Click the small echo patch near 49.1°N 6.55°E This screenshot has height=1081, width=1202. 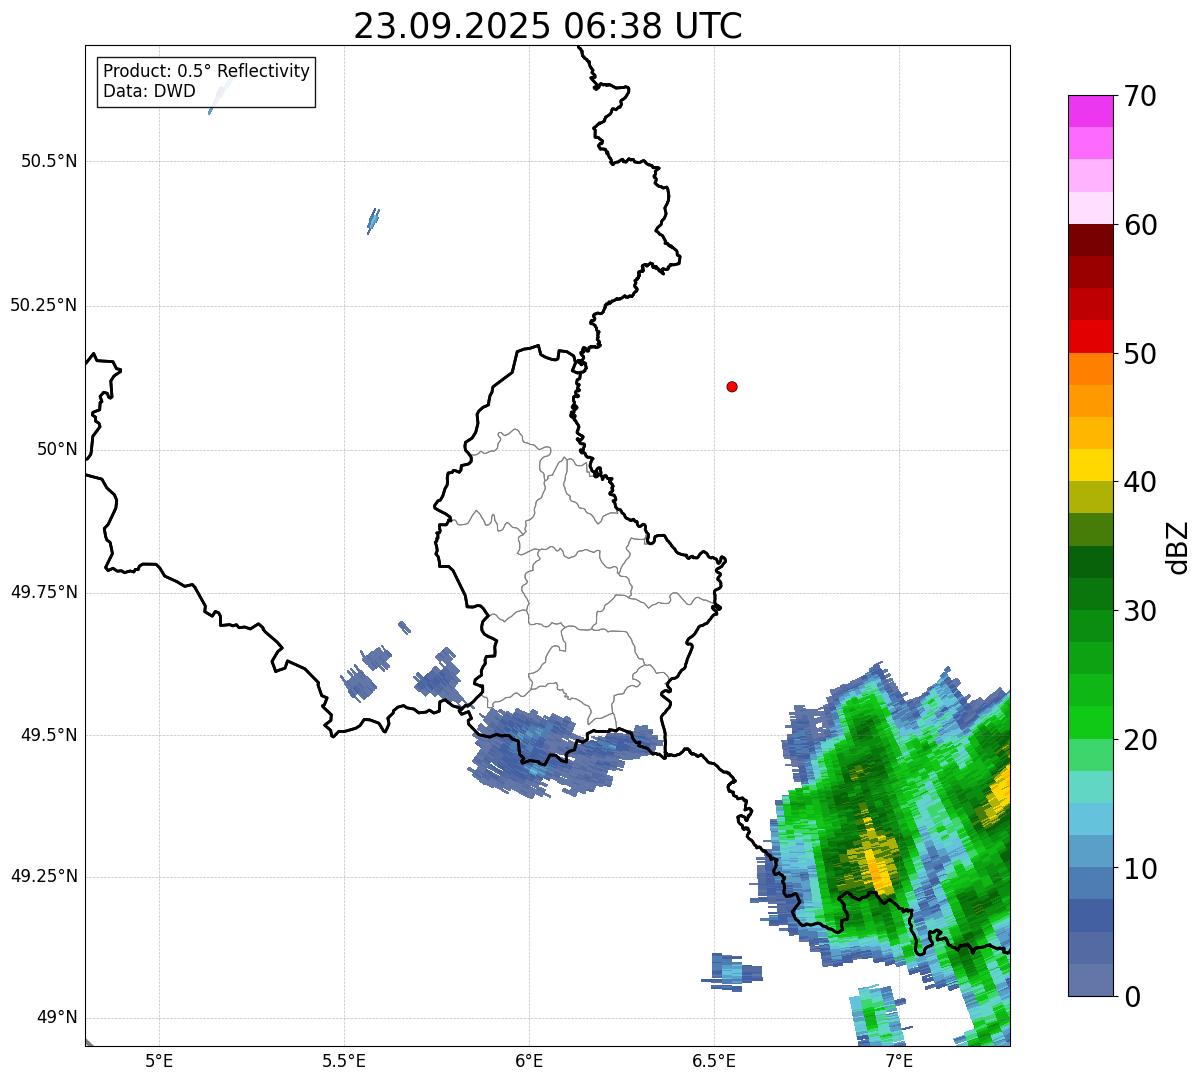tap(732, 971)
